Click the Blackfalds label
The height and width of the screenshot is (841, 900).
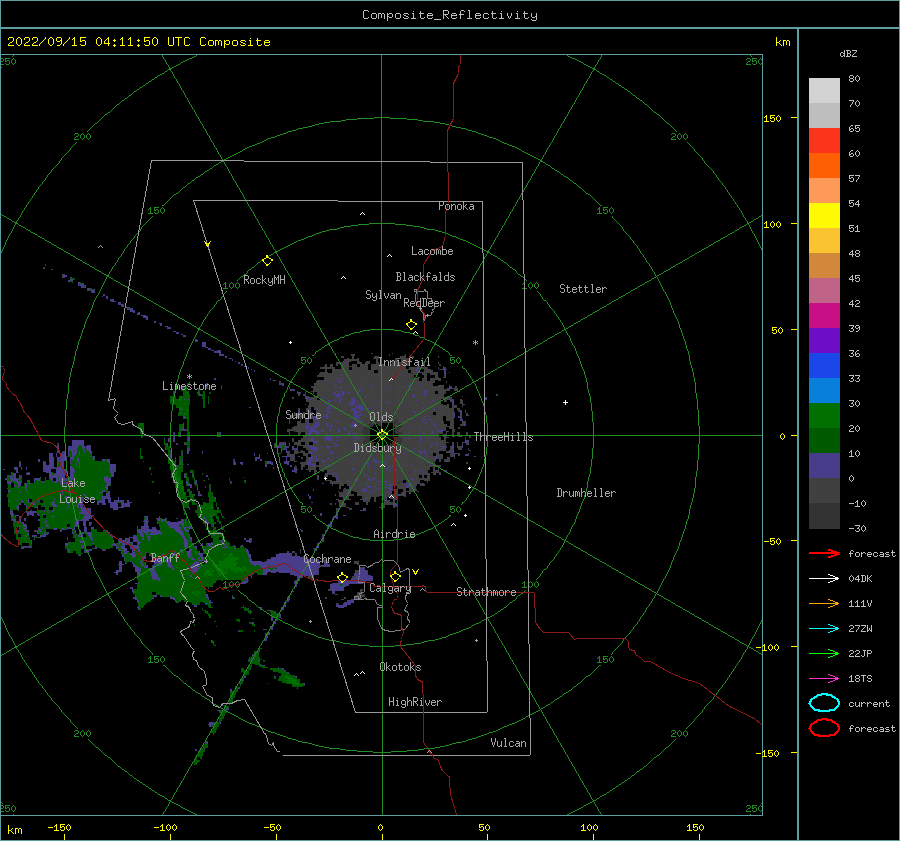point(425,277)
